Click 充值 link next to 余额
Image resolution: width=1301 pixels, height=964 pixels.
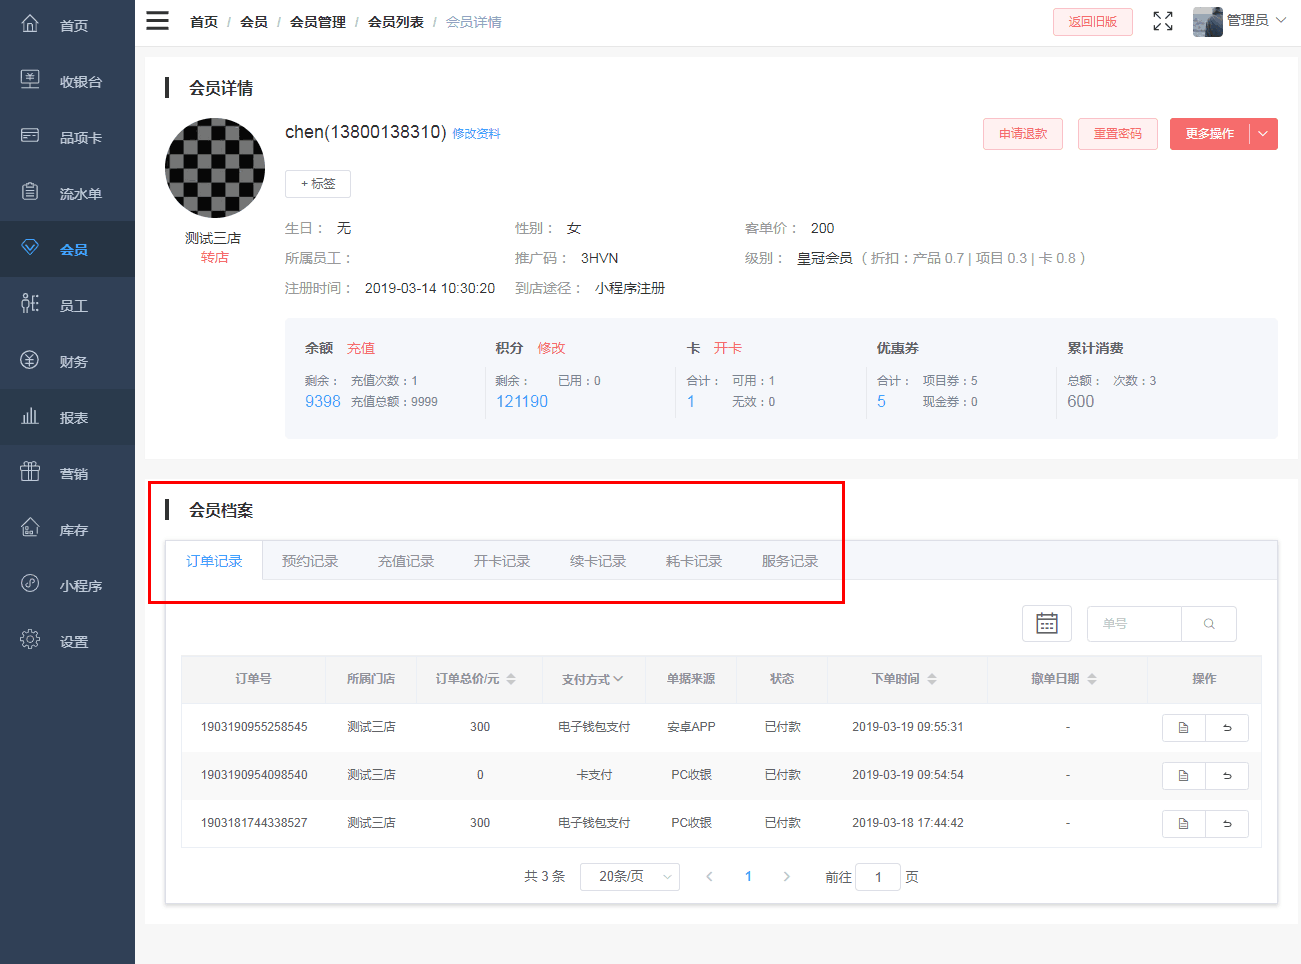(x=361, y=348)
